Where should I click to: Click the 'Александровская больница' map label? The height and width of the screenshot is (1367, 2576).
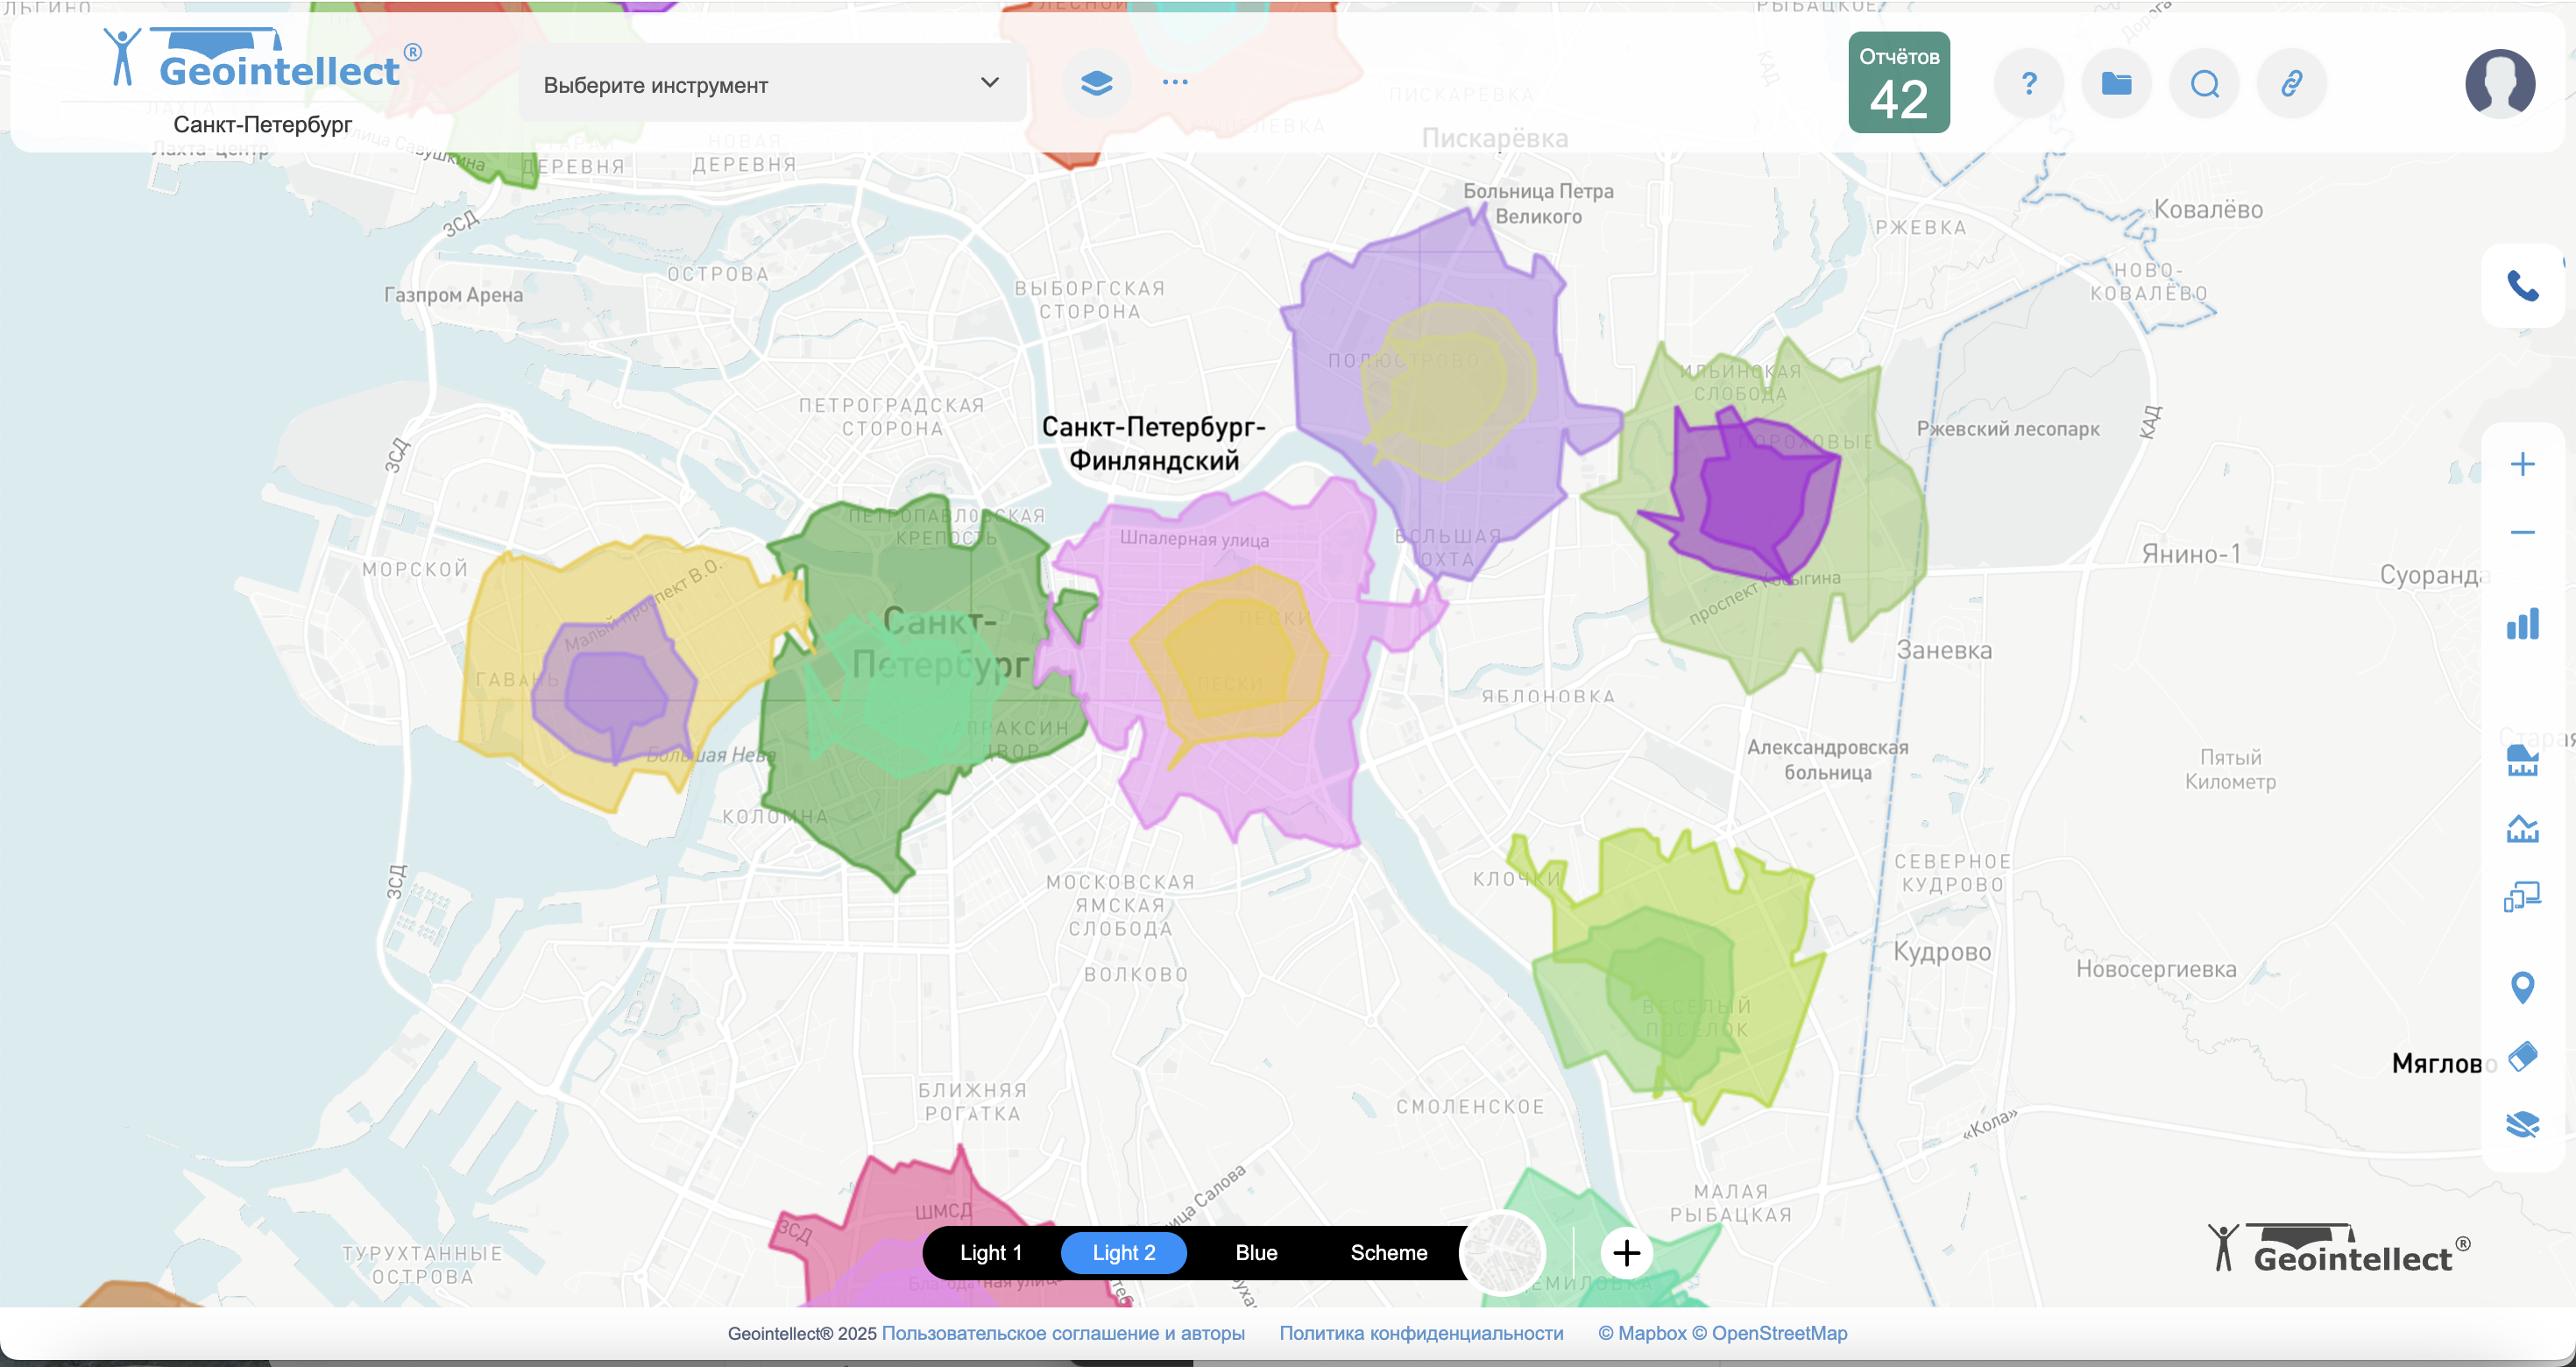click(1828, 760)
